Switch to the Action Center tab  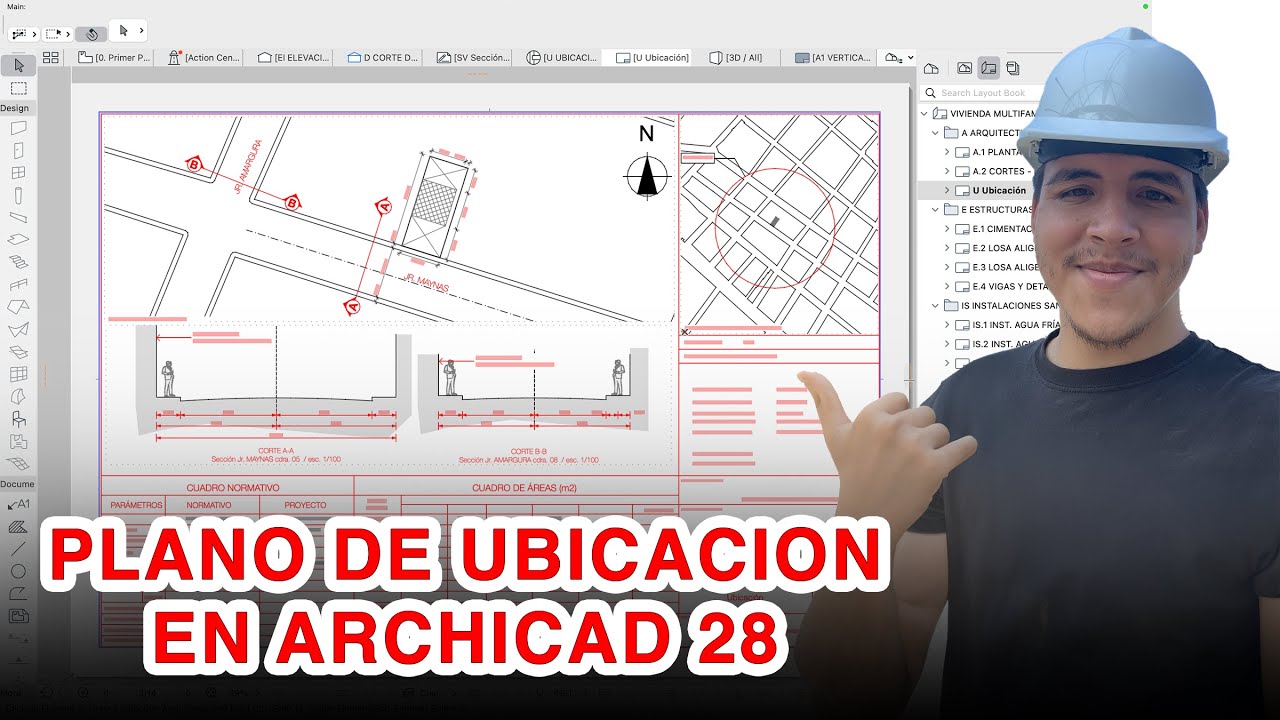tap(204, 58)
